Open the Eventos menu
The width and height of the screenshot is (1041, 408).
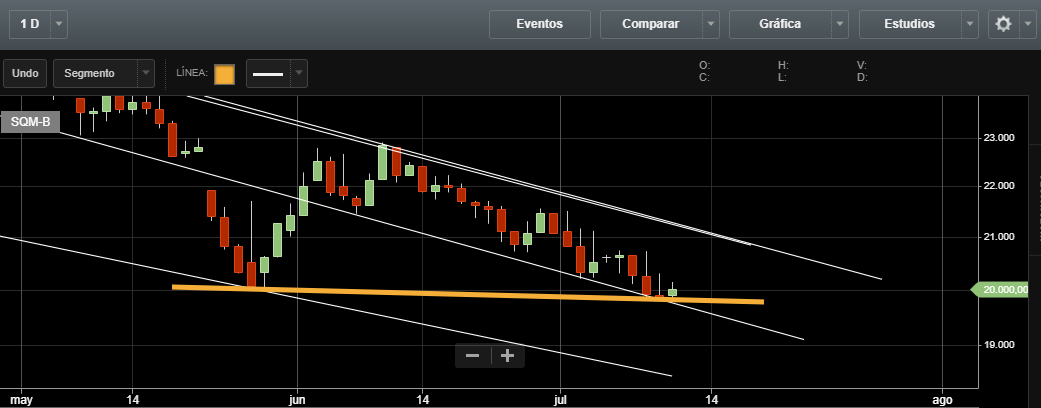coord(540,25)
